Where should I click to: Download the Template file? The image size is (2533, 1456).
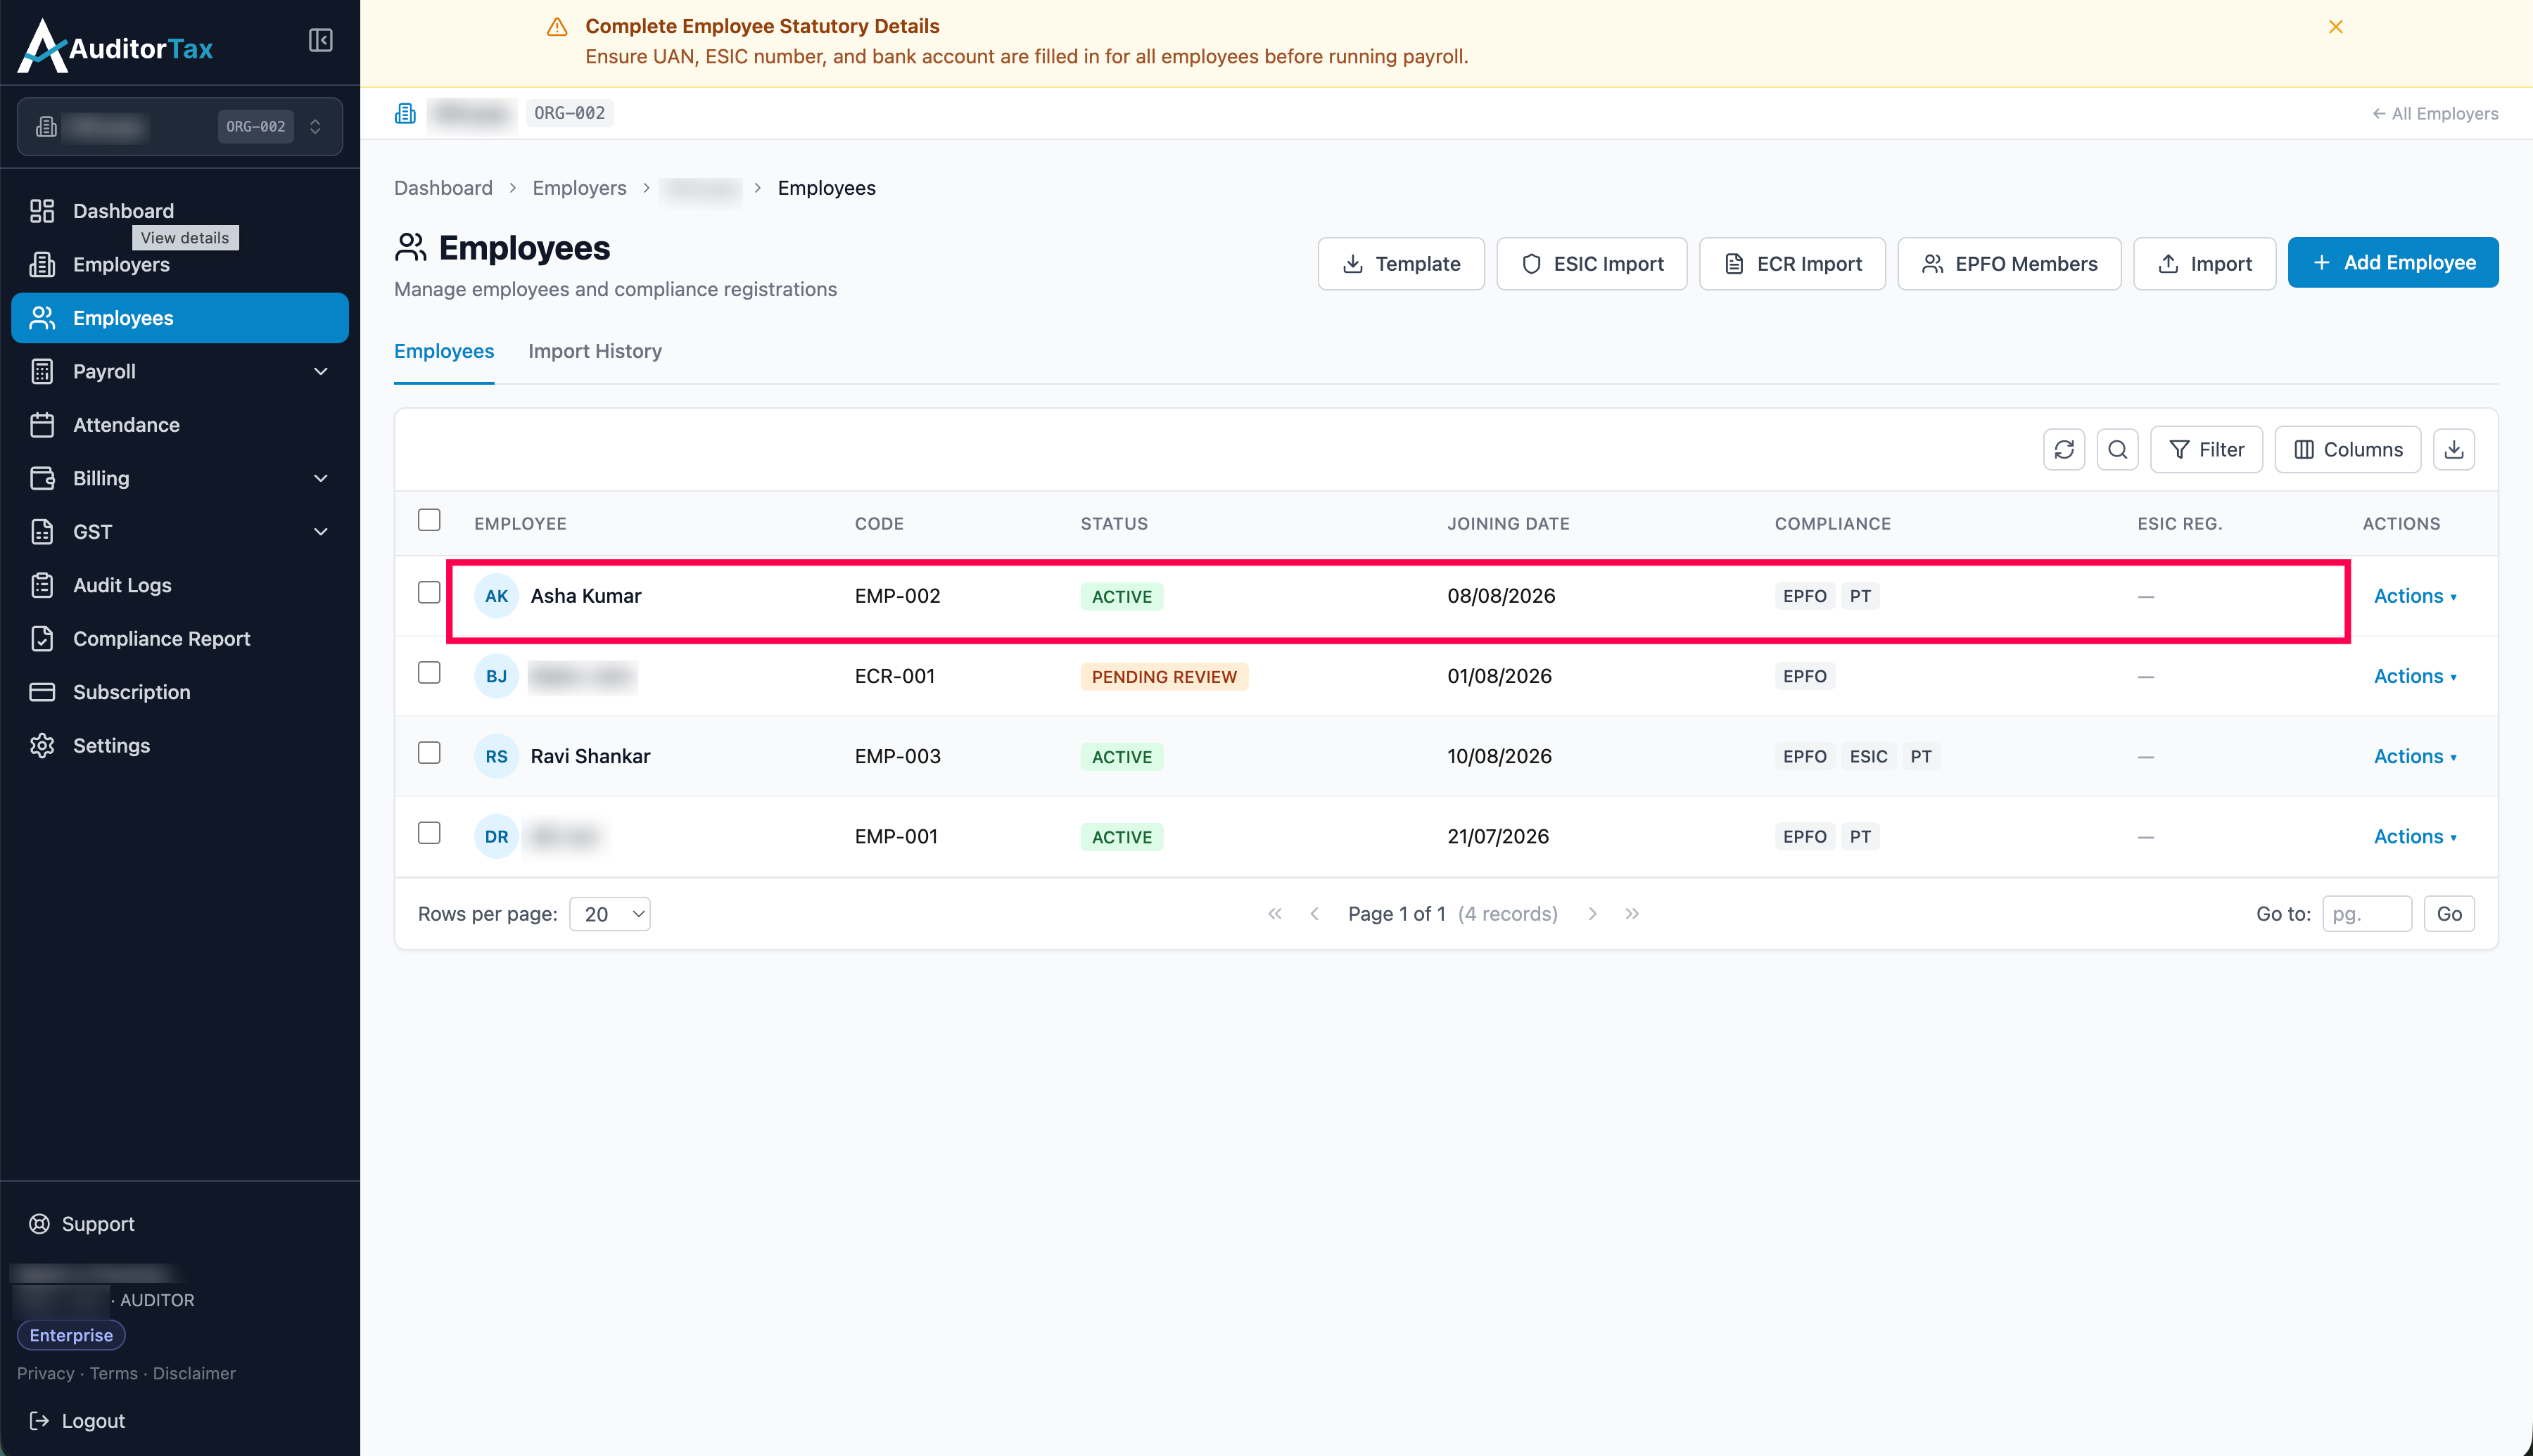1400,263
